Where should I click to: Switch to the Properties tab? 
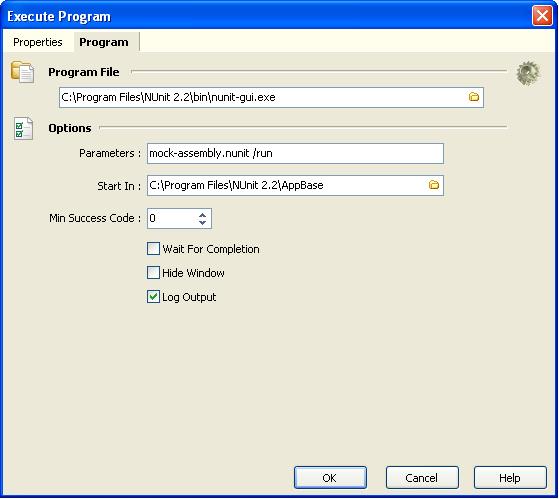click(x=38, y=42)
